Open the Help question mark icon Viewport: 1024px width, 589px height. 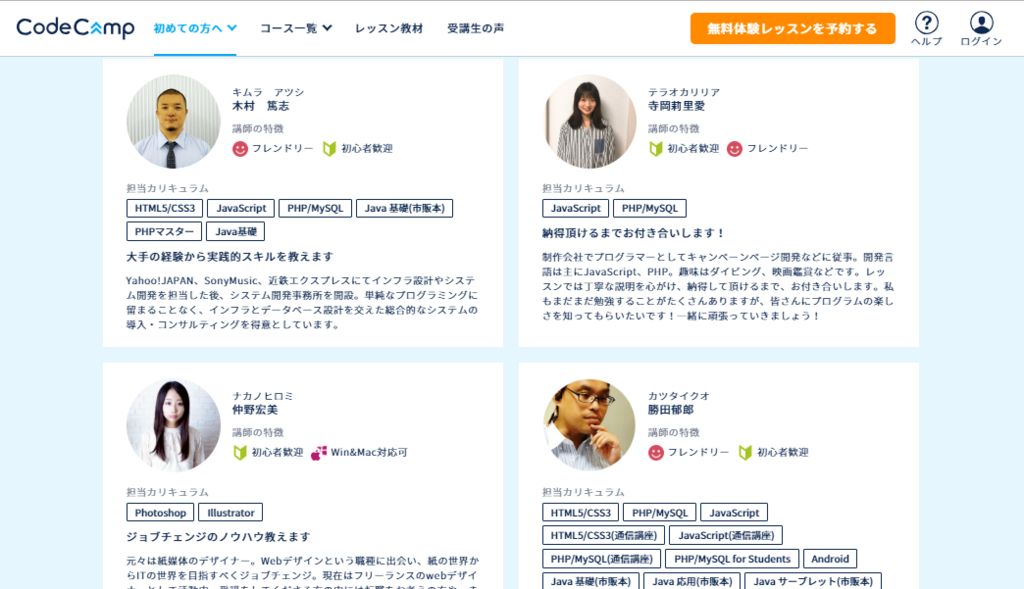click(926, 23)
